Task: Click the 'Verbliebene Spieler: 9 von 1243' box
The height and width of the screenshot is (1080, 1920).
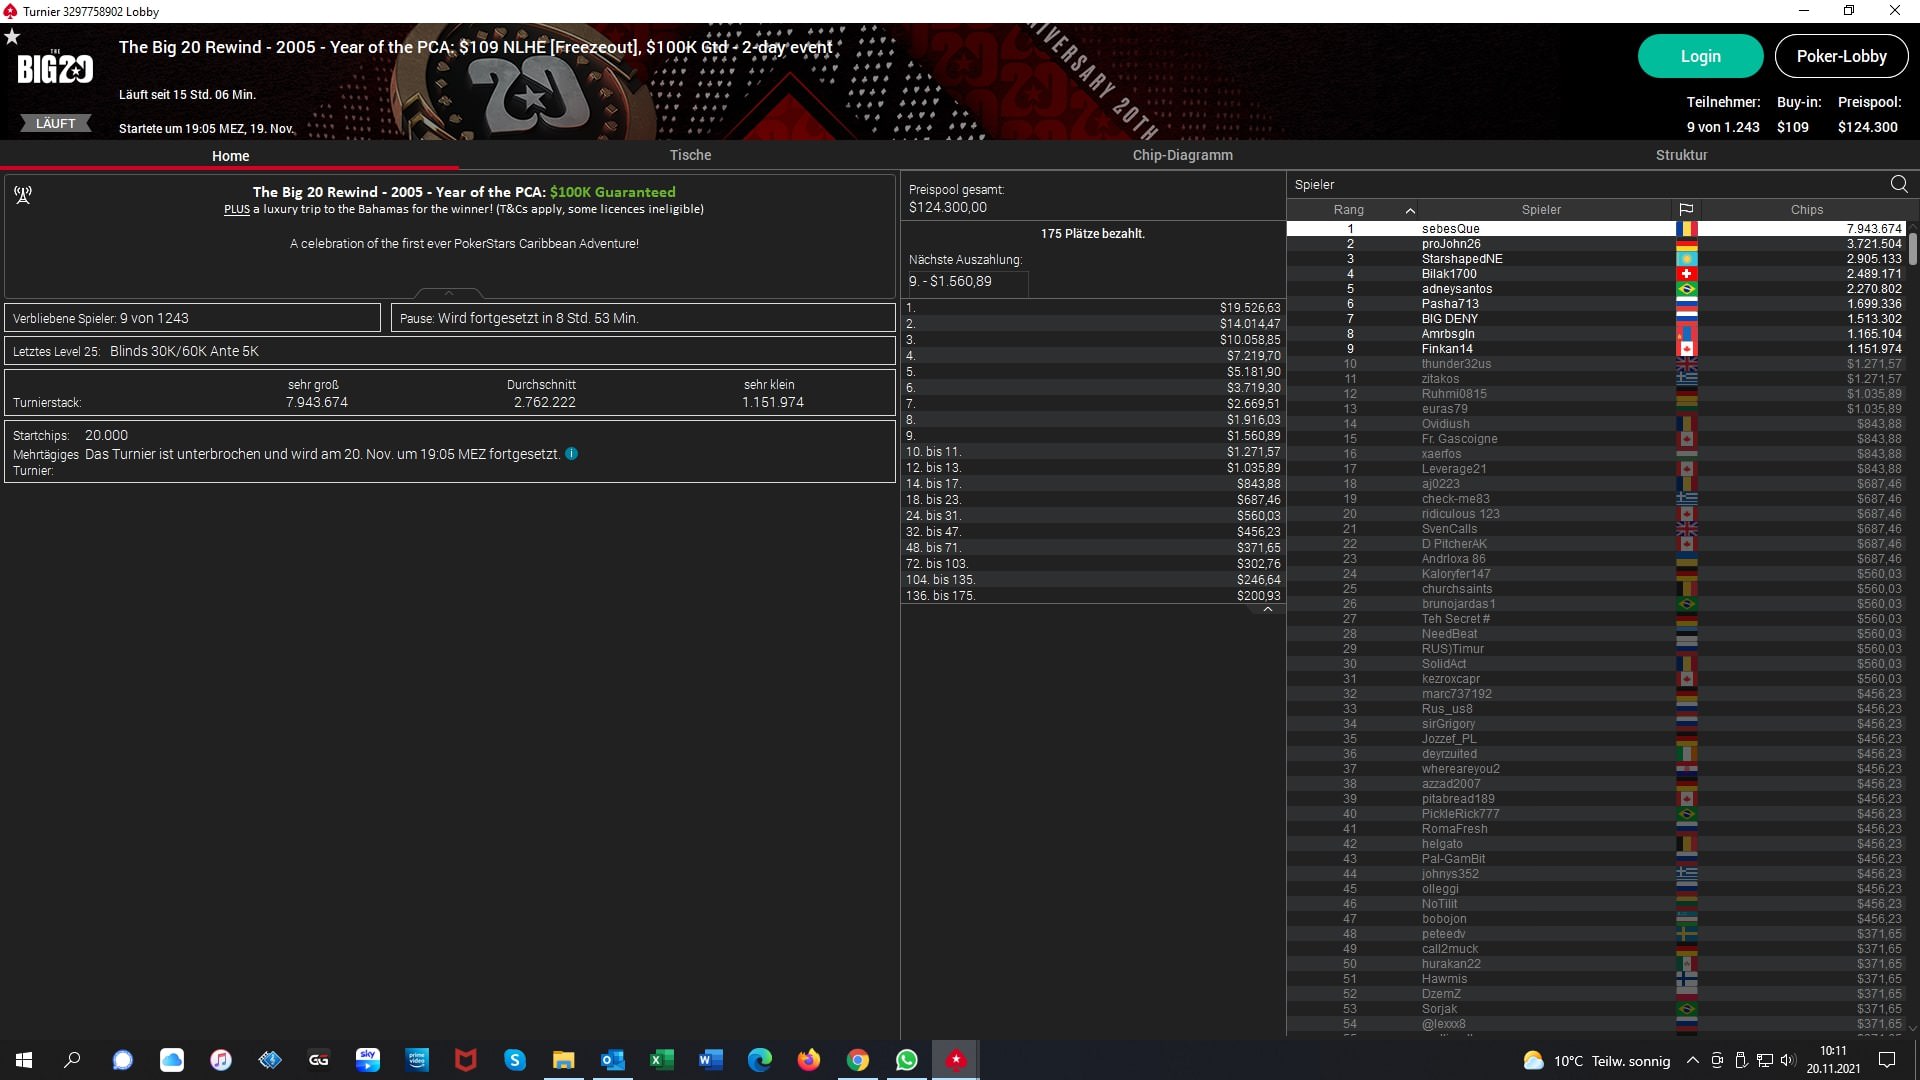Action: coord(192,318)
